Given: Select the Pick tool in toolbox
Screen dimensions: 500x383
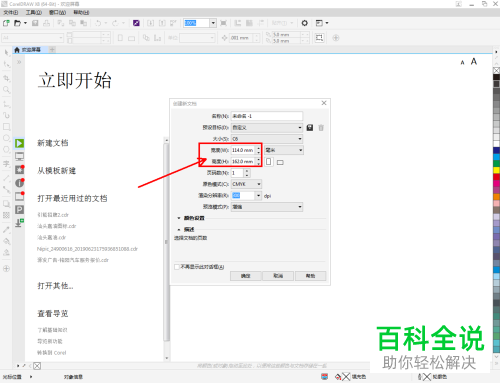Looking at the screenshot, I should 6,52.
